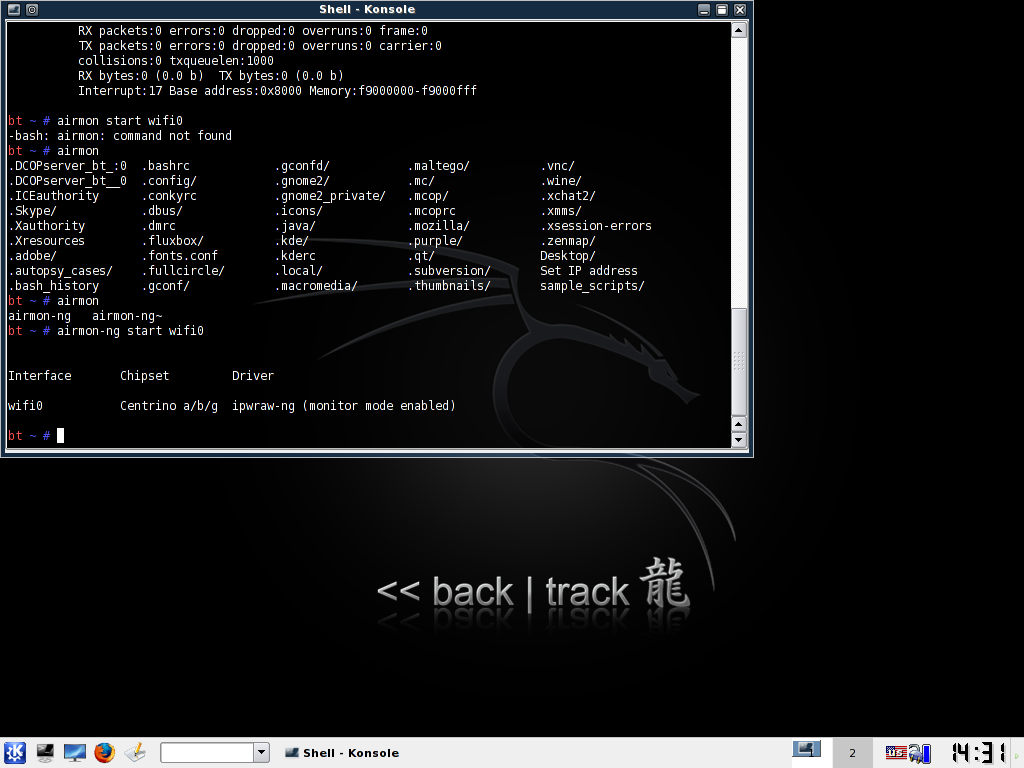Image resolution: width=1024 pixels, height=768 pixels.
Task: Open the KDE K menu launcher
Action: click(x=14, y=752)
